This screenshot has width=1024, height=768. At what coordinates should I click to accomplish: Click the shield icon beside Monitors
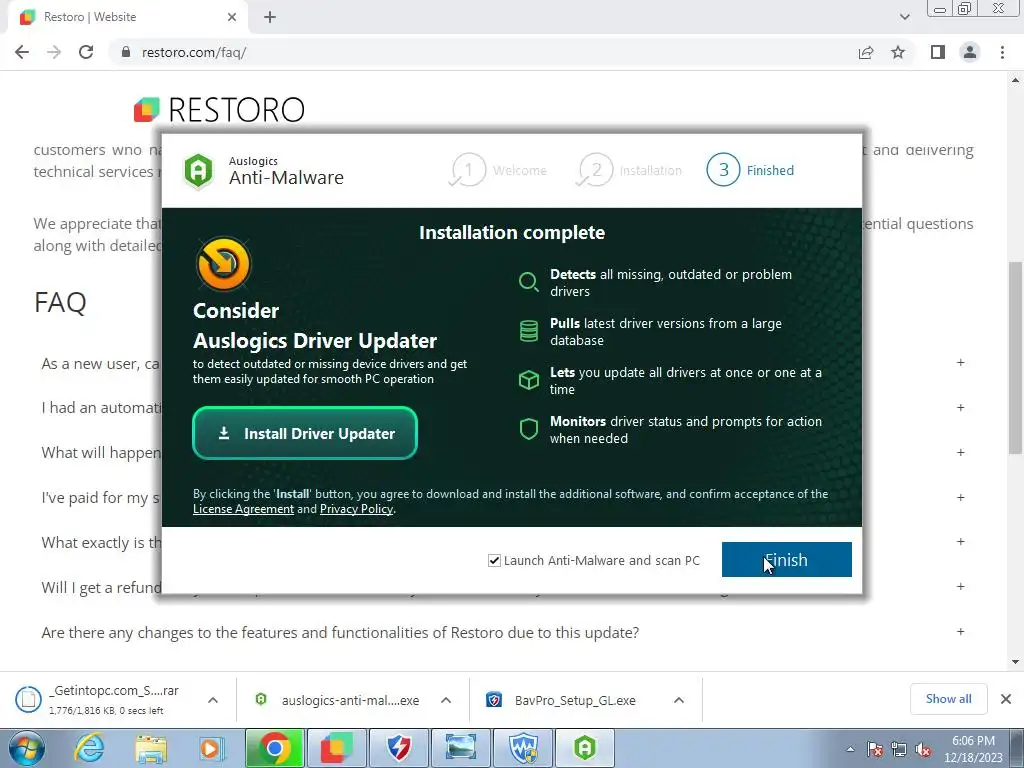[x=528, y=429]
